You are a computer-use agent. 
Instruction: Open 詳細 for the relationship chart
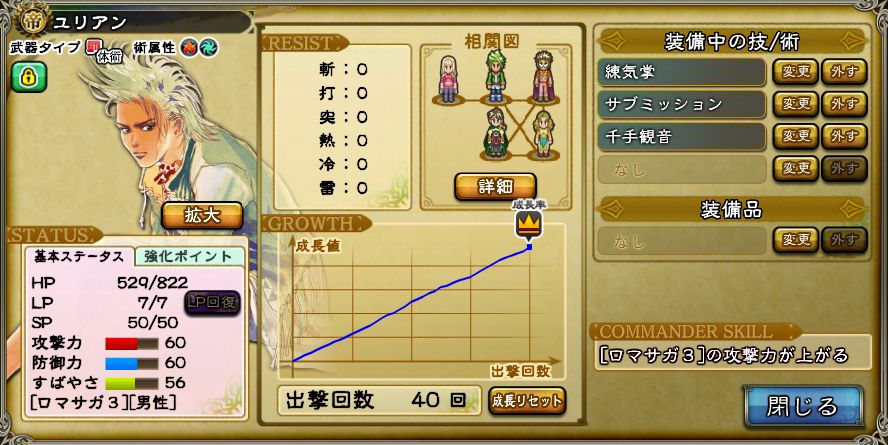click(496, 186)
